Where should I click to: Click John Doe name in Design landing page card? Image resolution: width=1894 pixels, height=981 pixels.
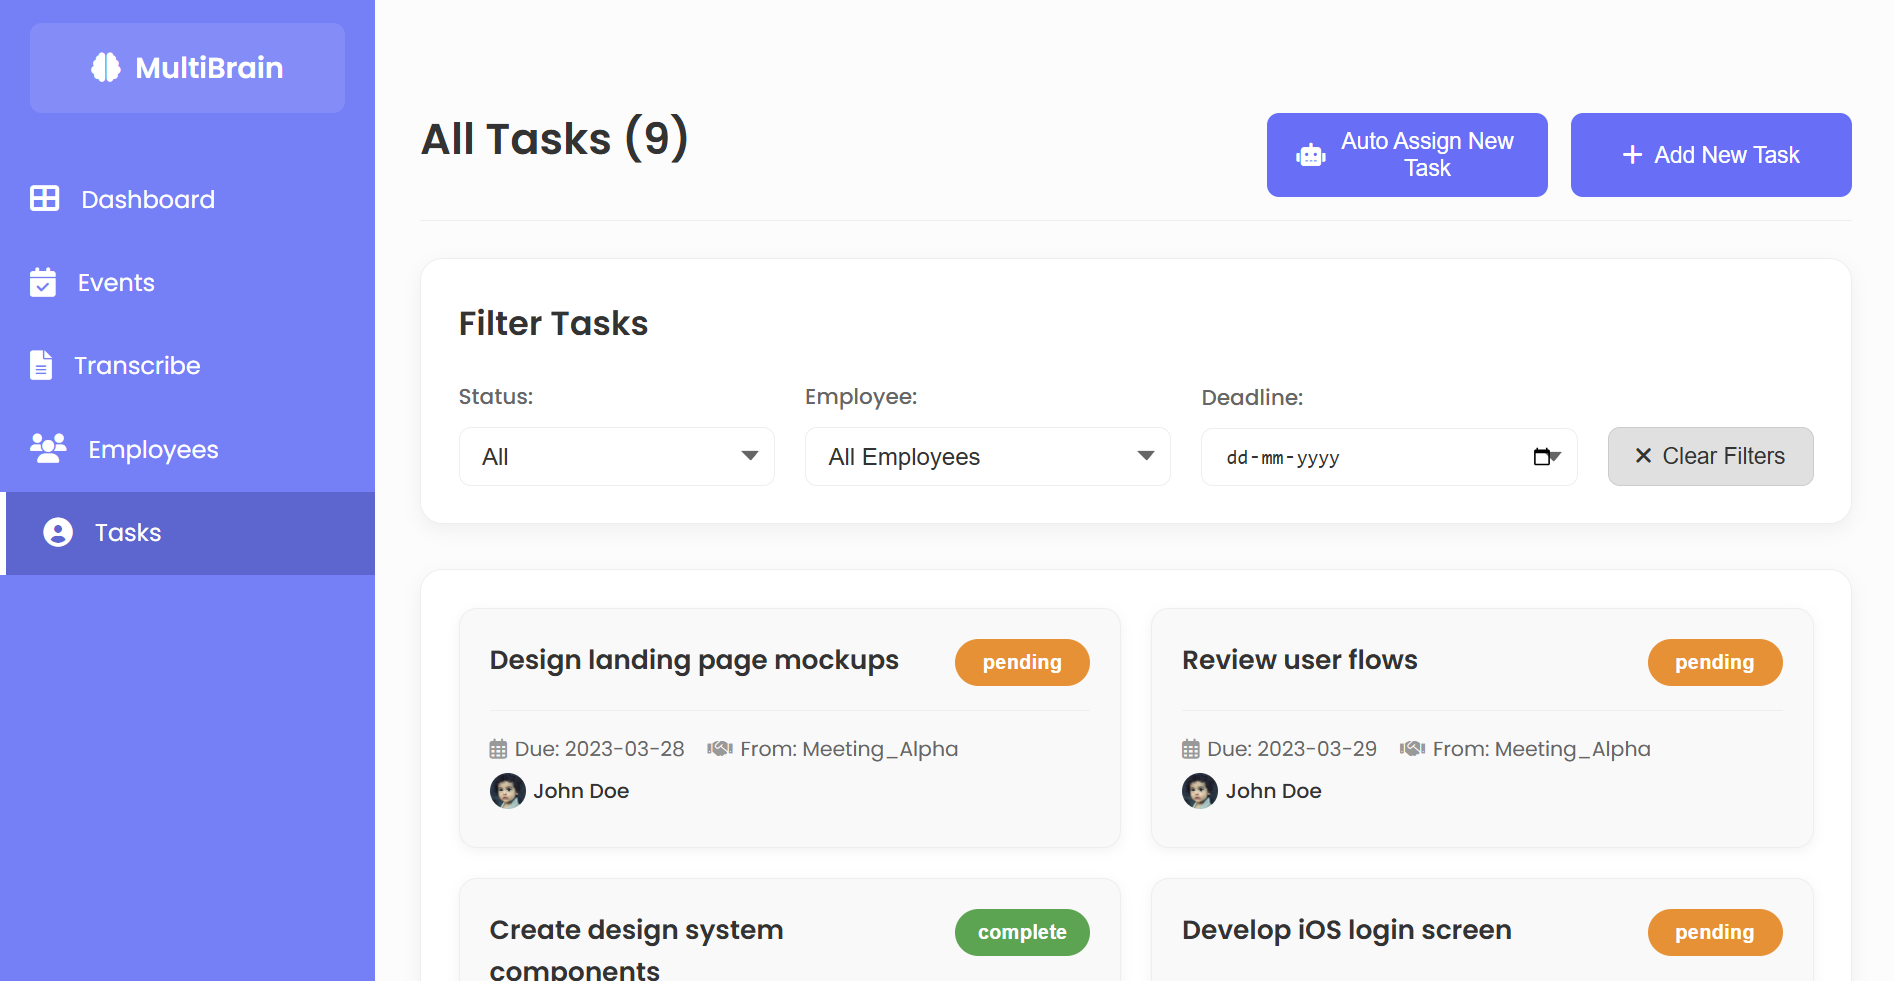click(x=581, y=791)
